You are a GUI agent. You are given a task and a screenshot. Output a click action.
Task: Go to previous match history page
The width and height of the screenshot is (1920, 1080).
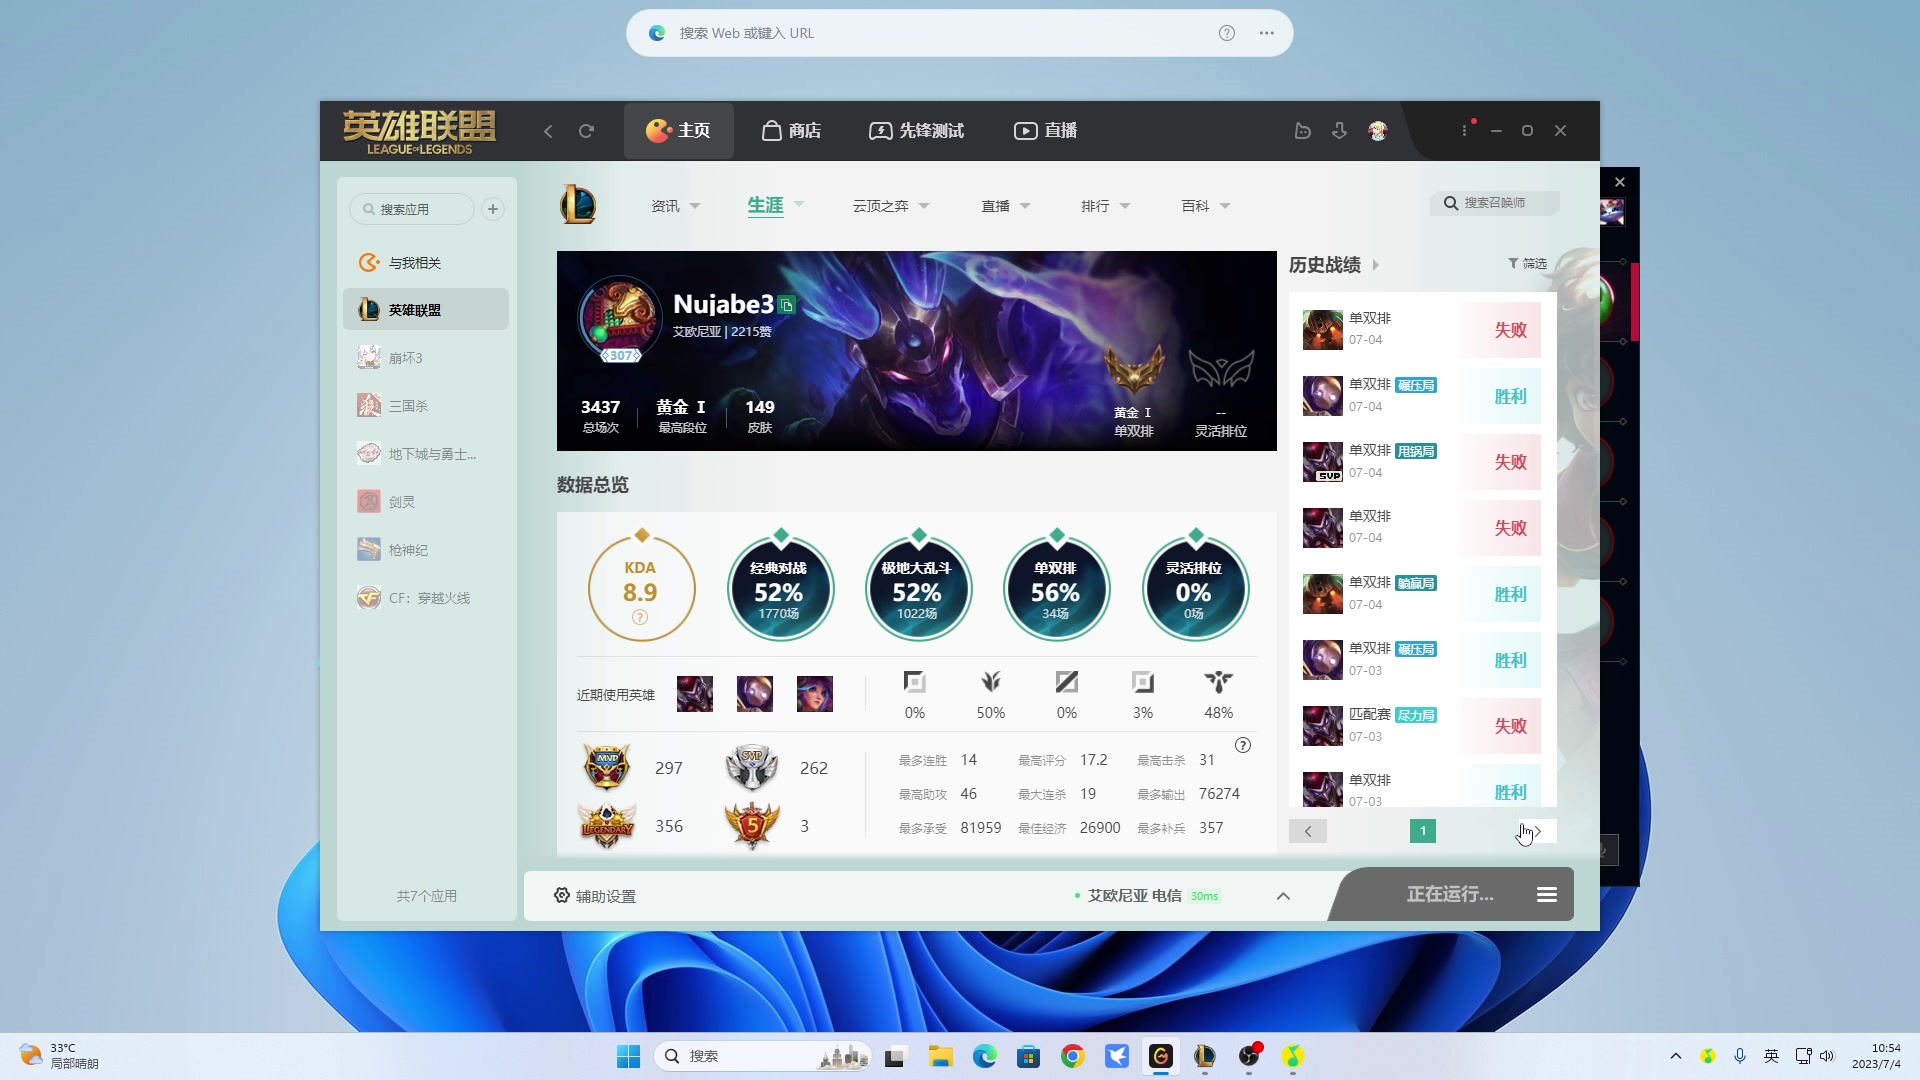(x=1308, y=831)
